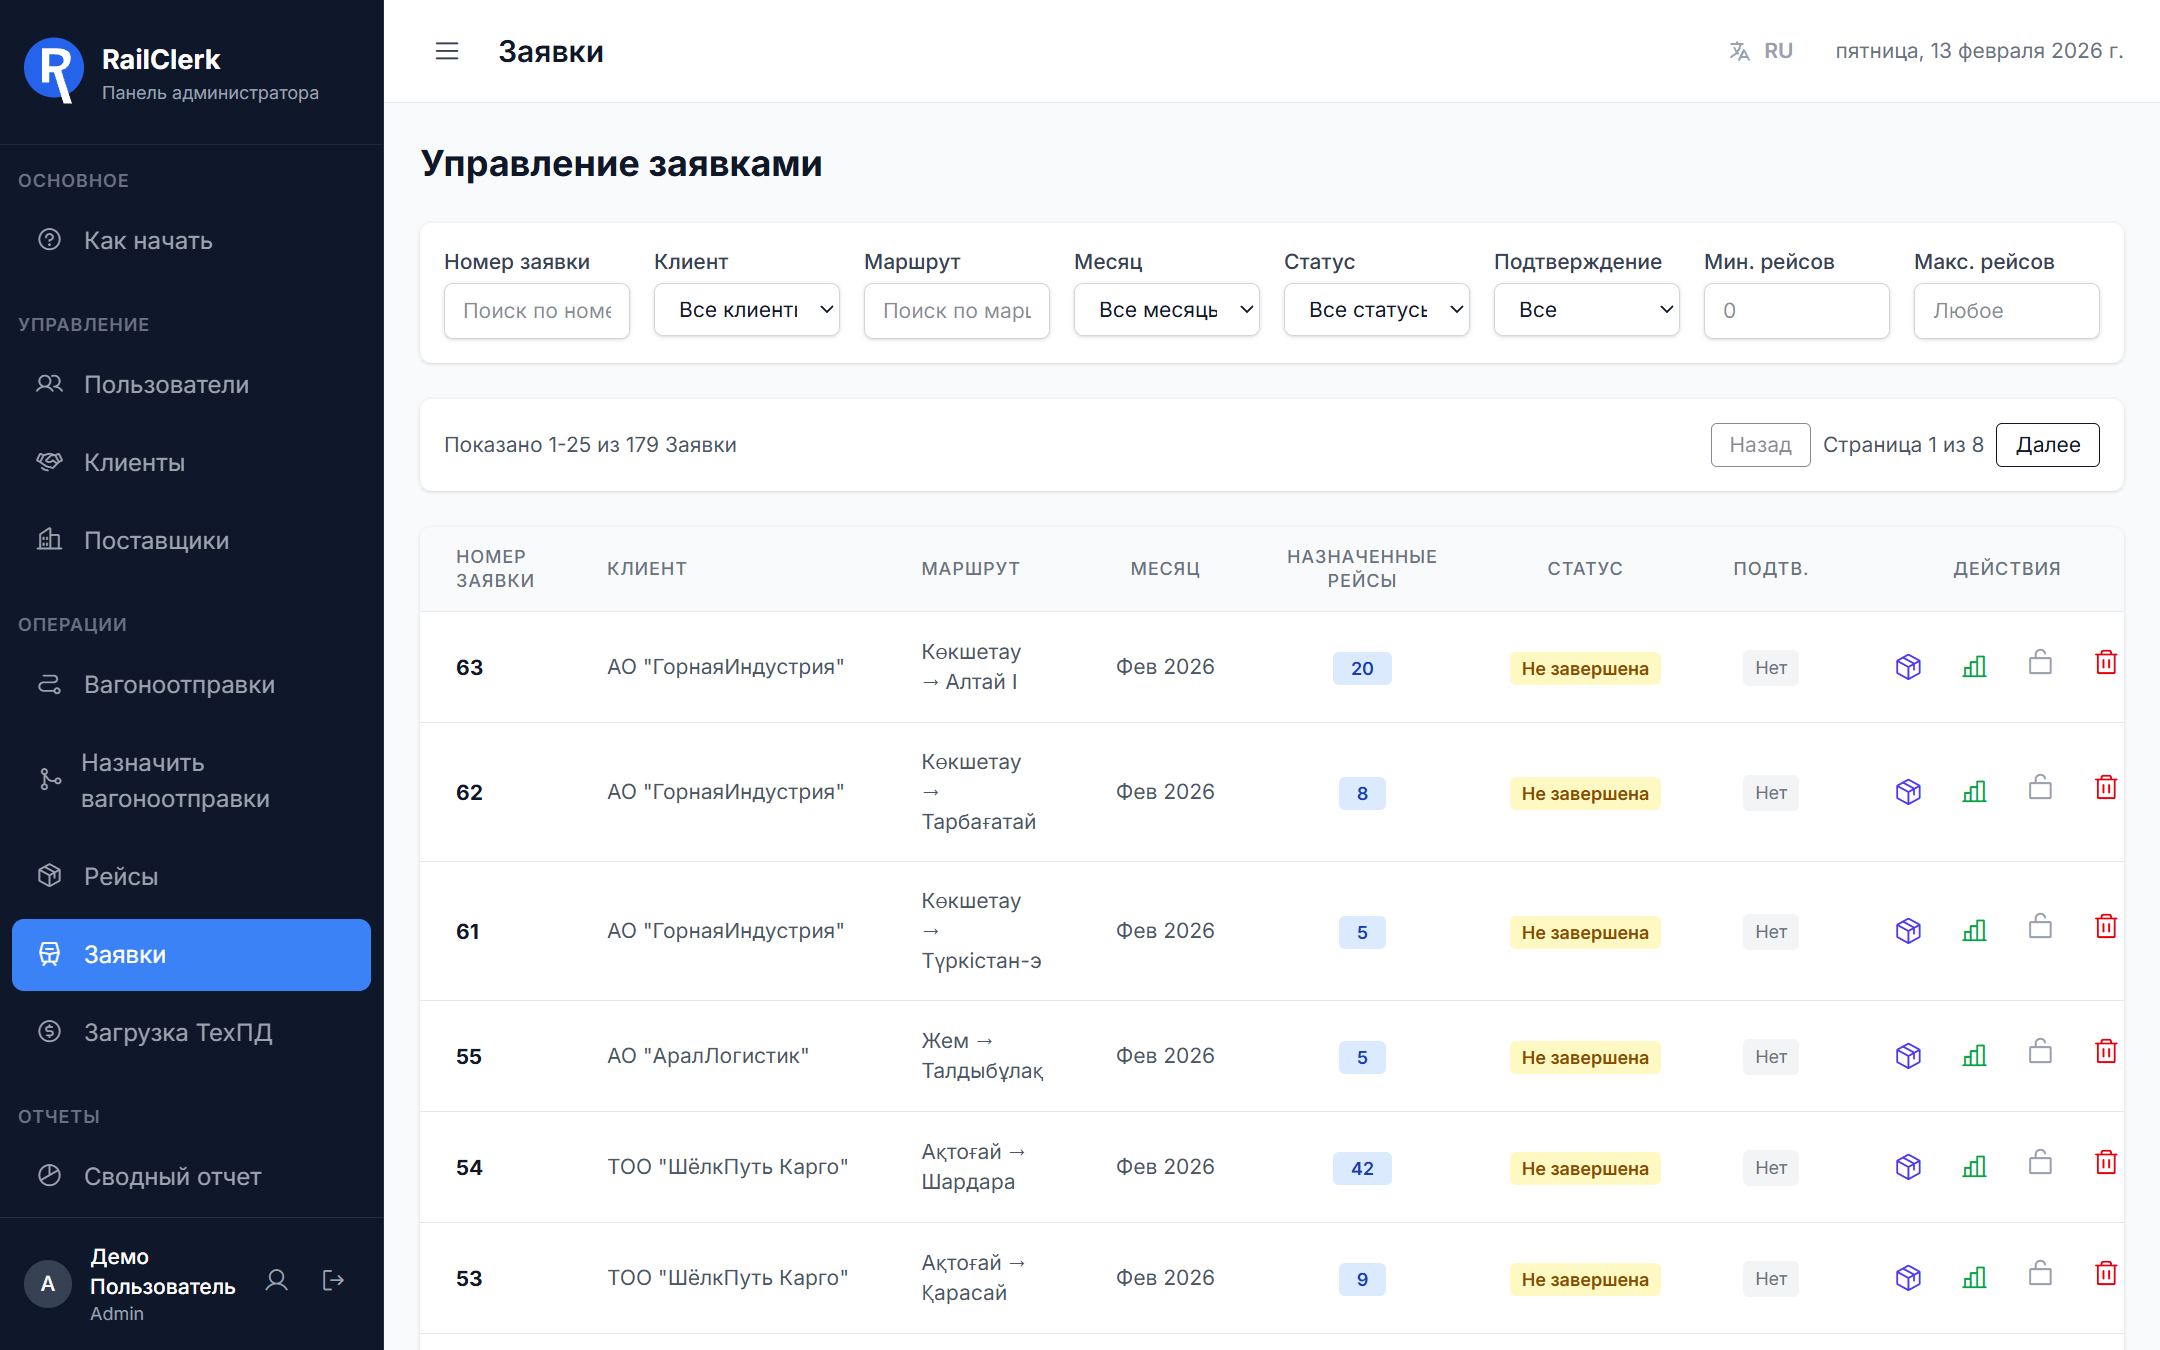The width and height of the screenshot is (2160, 1350).
Task: Click the logout icon in sidebar footer
Action: (333, 1280)
